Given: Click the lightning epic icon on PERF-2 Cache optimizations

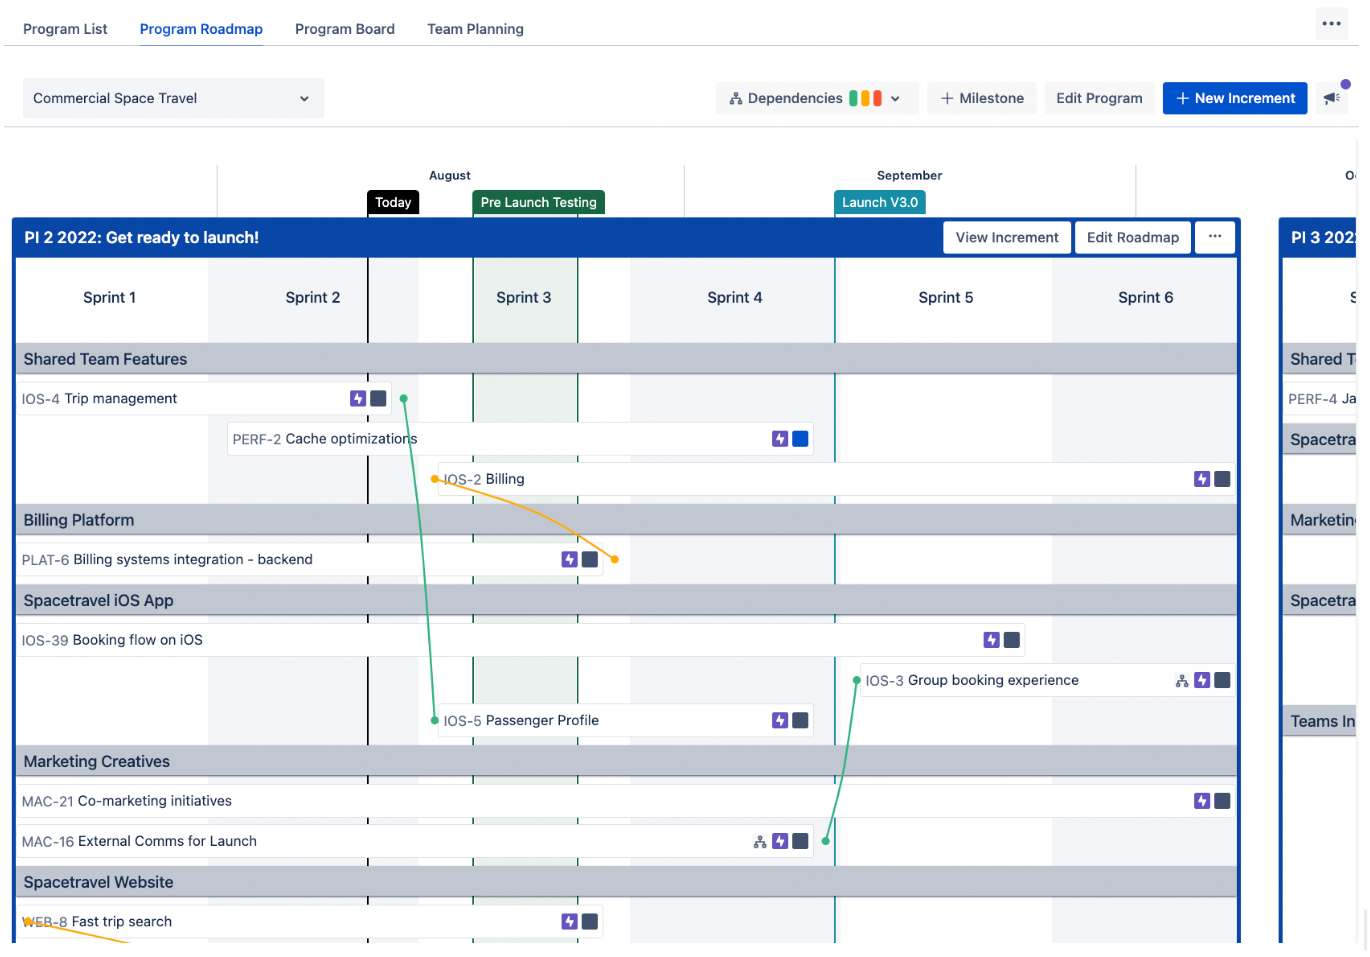Looking at the screenshot, I should click(780, 438).
